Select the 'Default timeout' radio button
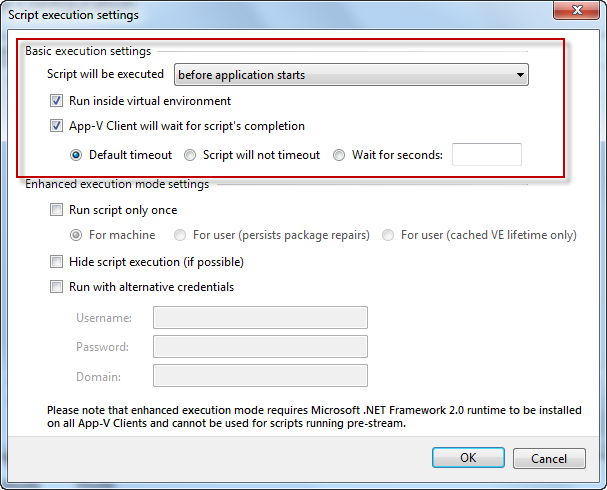 [76, 155]
